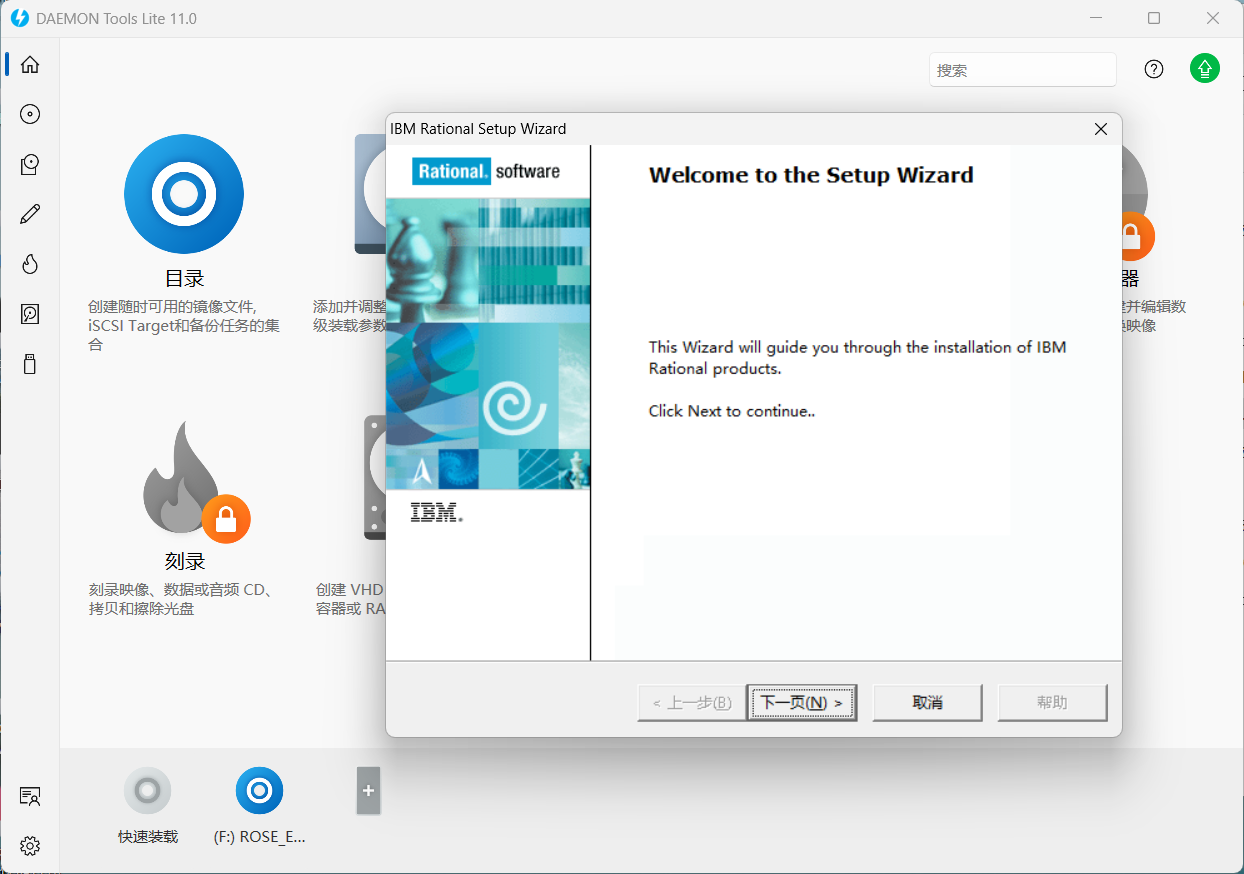The width and height of the screenshot is (1244, 874).
Task: Click the help question mark icon
Action: click(1154, 69)
